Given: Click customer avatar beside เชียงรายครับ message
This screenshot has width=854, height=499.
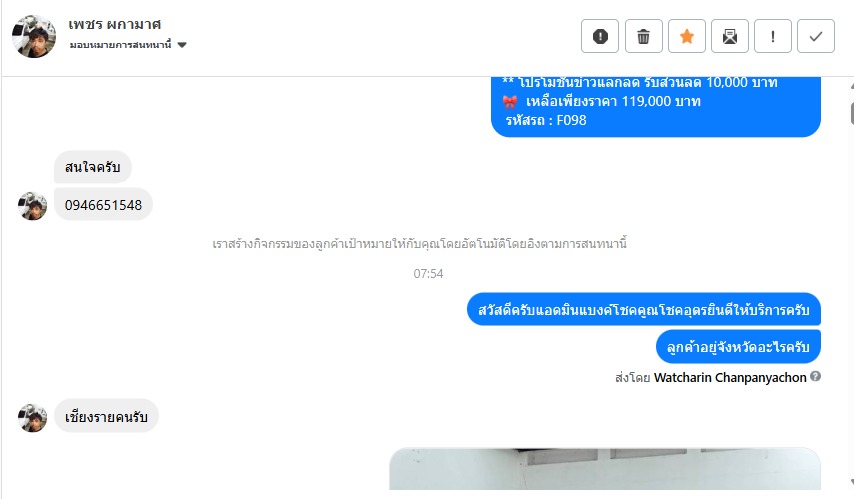Looking at the screenshot, I should (33, 418).
